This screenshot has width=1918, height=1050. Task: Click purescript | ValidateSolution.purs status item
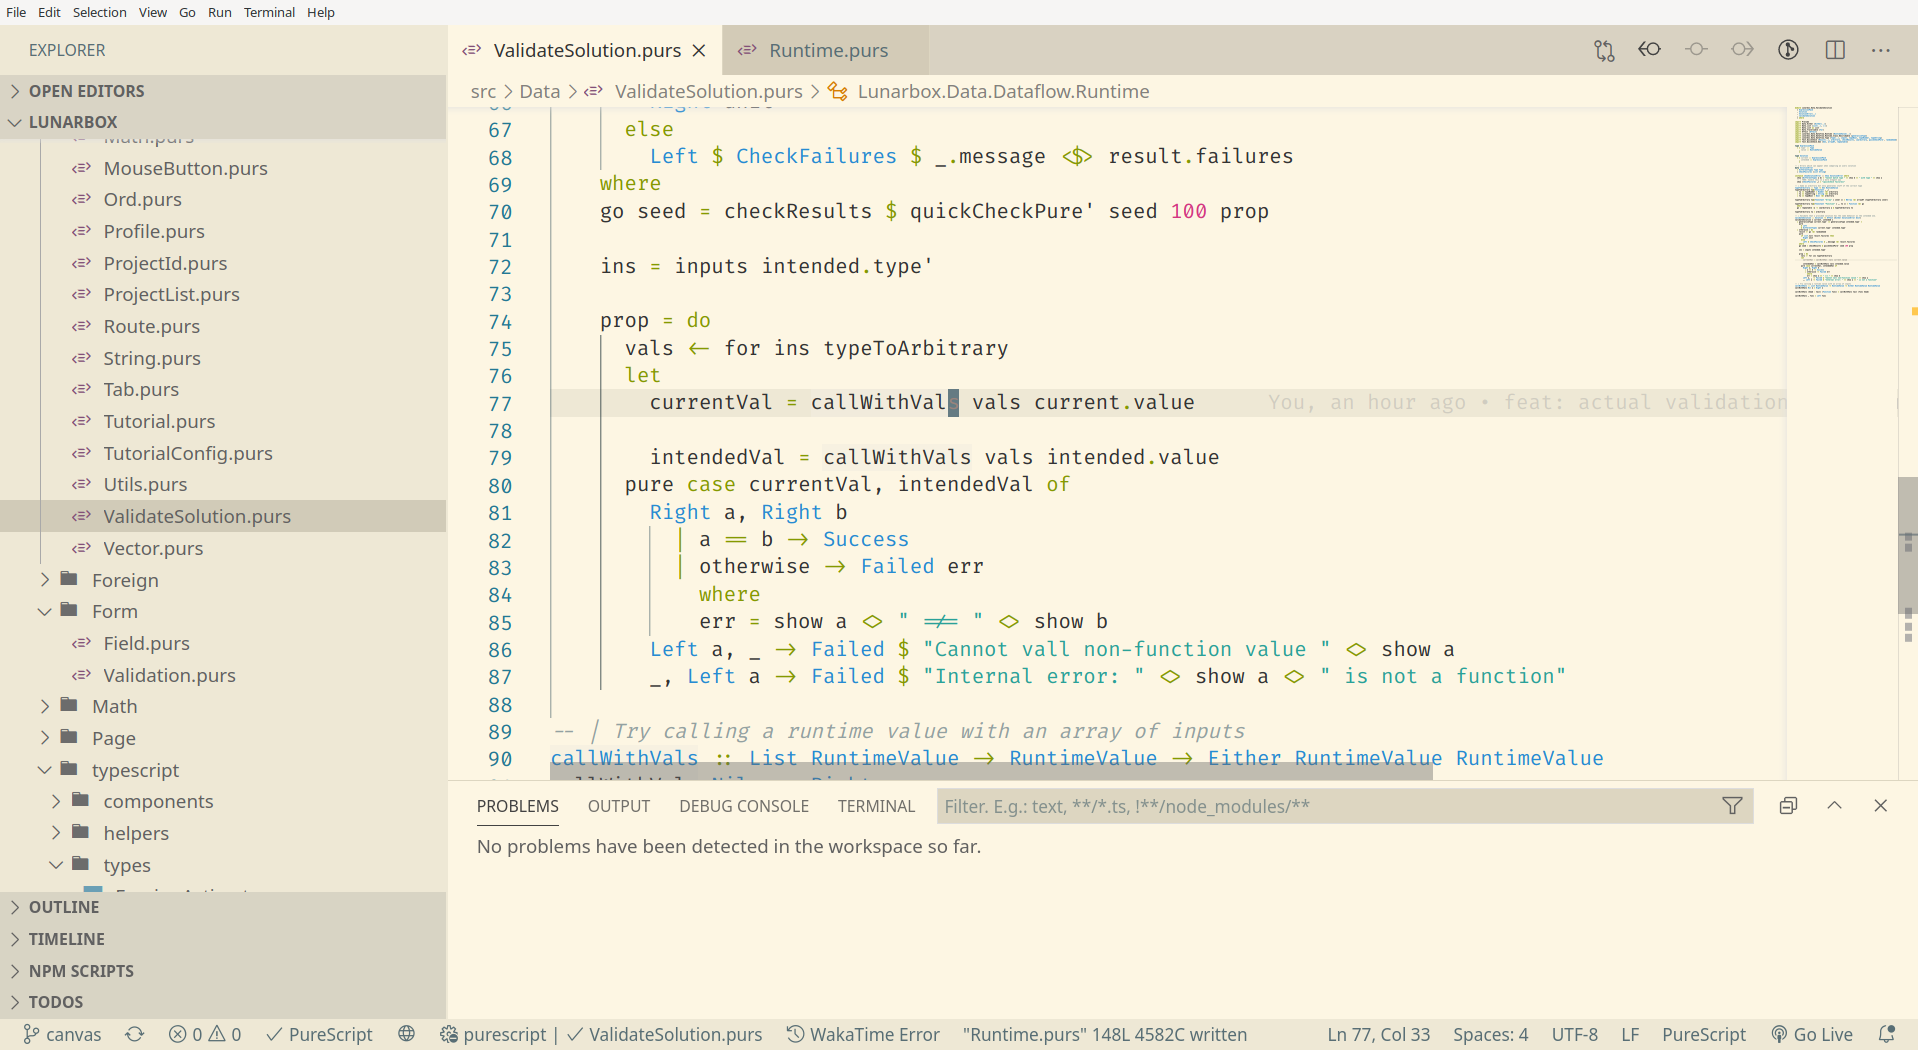click(601, 1034)
